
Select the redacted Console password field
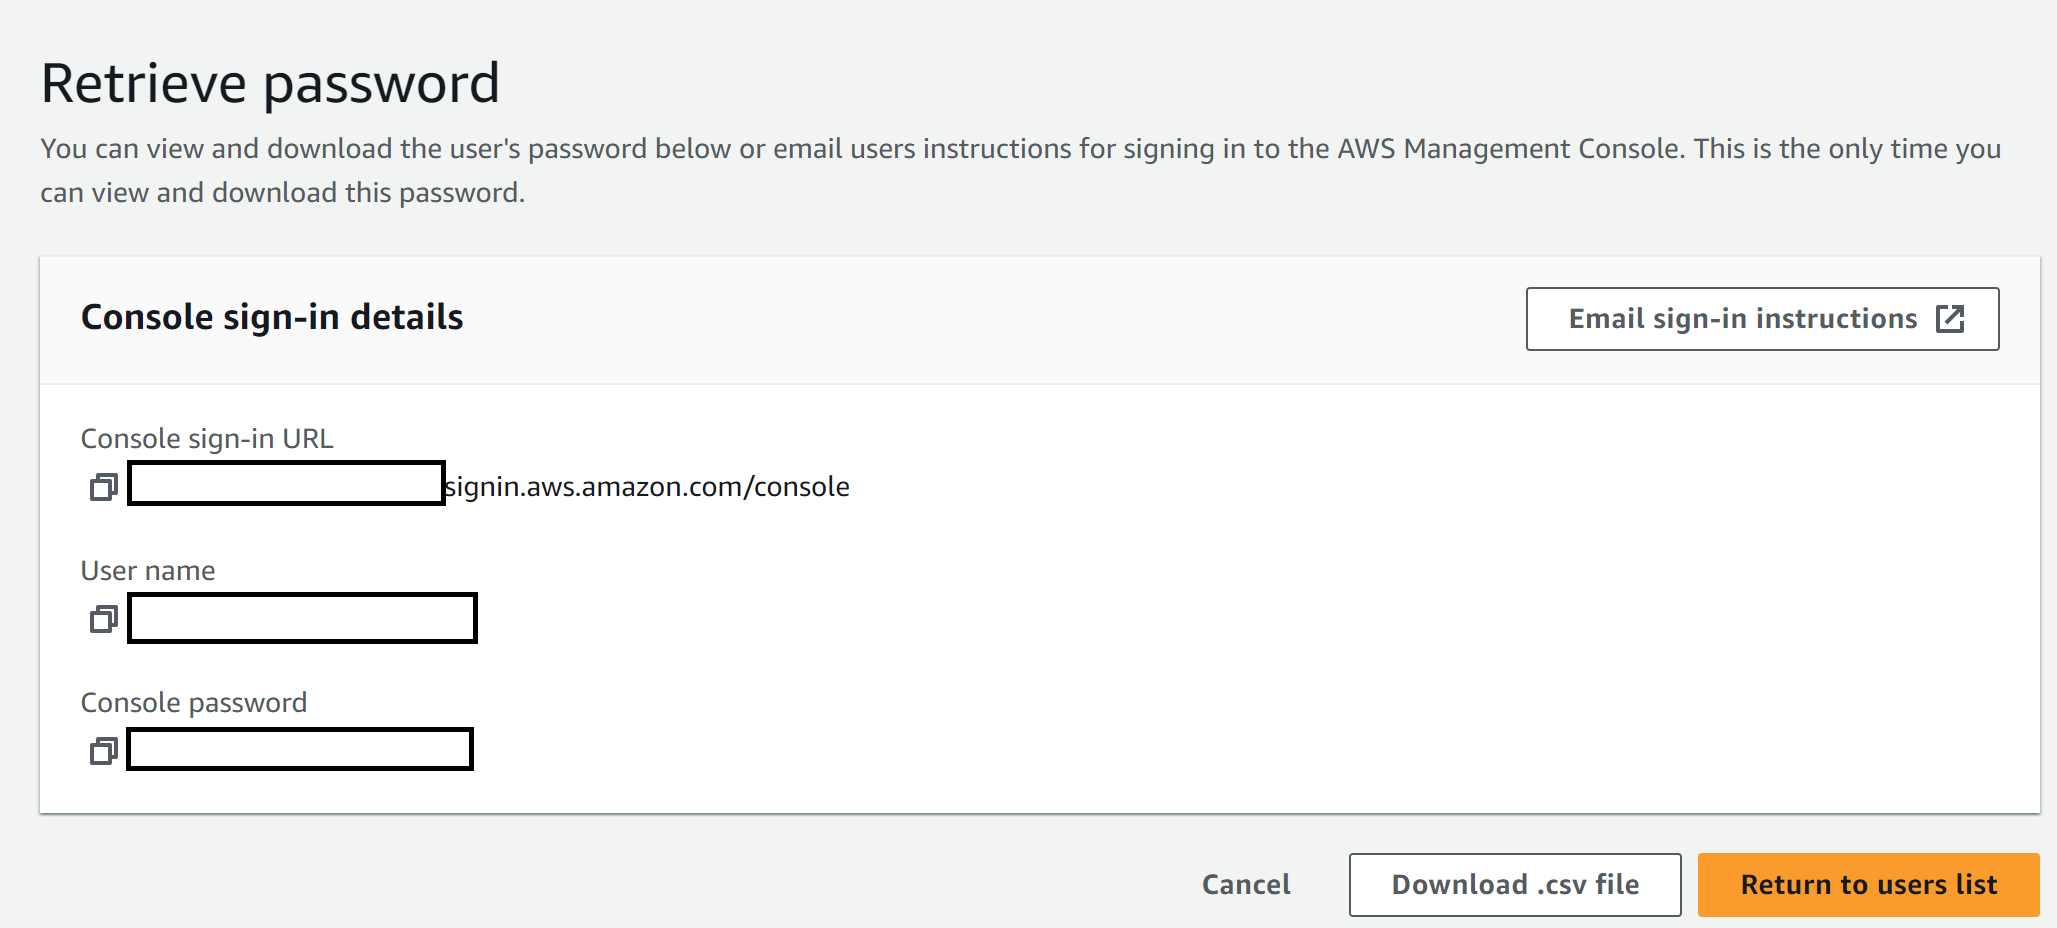click(x=299, y=749)
